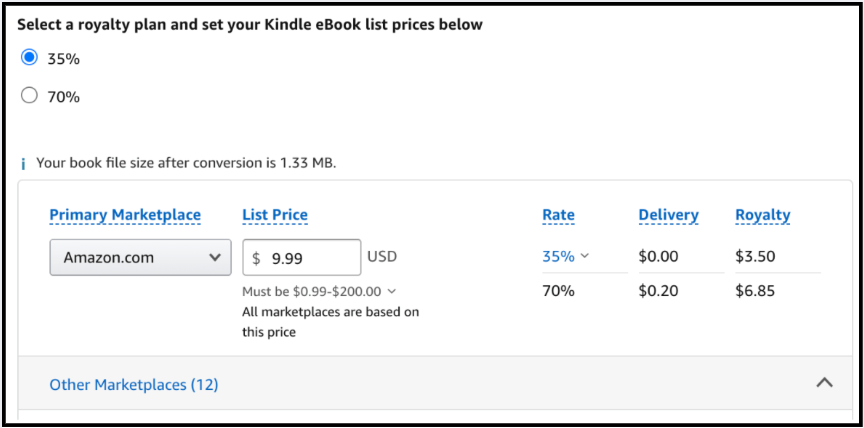Click the 35% rate link in the table
Image resolution: width=864 pixels, height=428 pixels.
pyautogui.click(x=558, y=256)
